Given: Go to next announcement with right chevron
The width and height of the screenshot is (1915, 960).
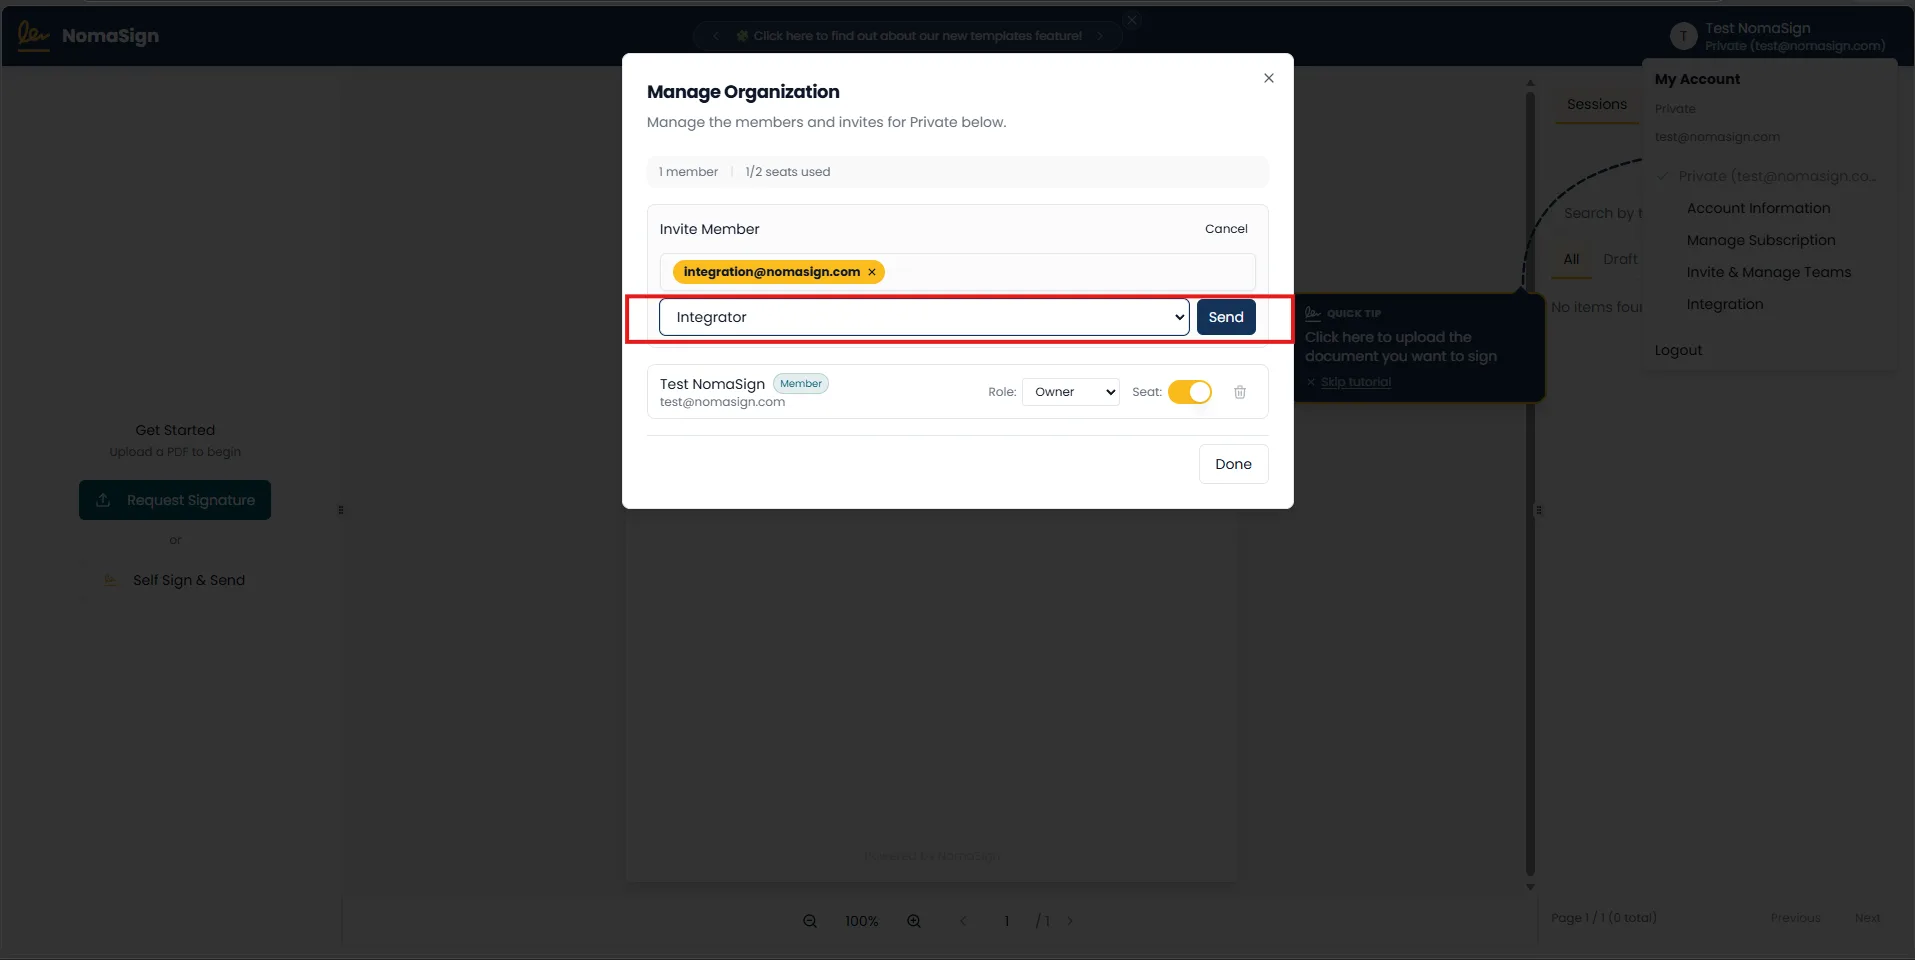Looking at the screenshot, I should 1100,36.
